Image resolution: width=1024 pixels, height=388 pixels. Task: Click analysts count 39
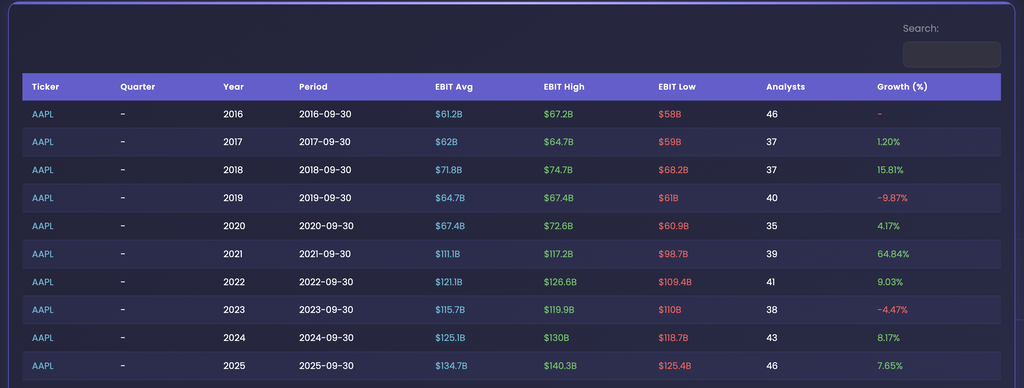tap(772, 254)
